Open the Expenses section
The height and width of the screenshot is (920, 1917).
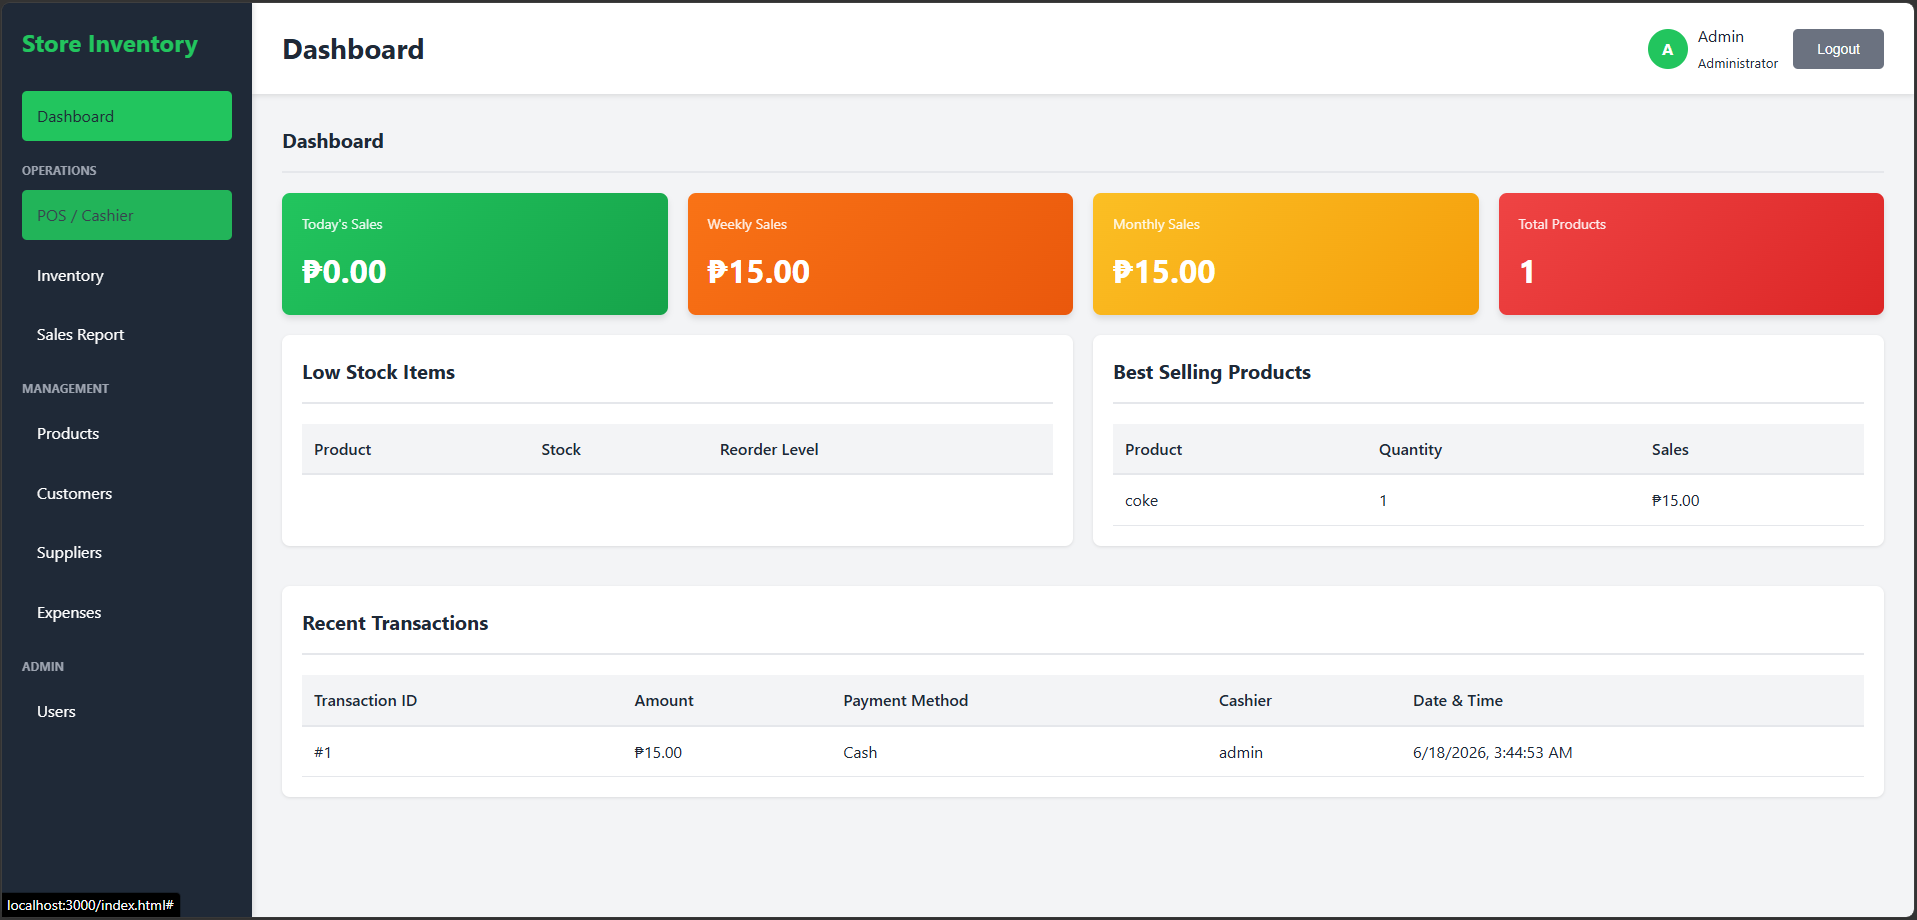coord(127,612)
